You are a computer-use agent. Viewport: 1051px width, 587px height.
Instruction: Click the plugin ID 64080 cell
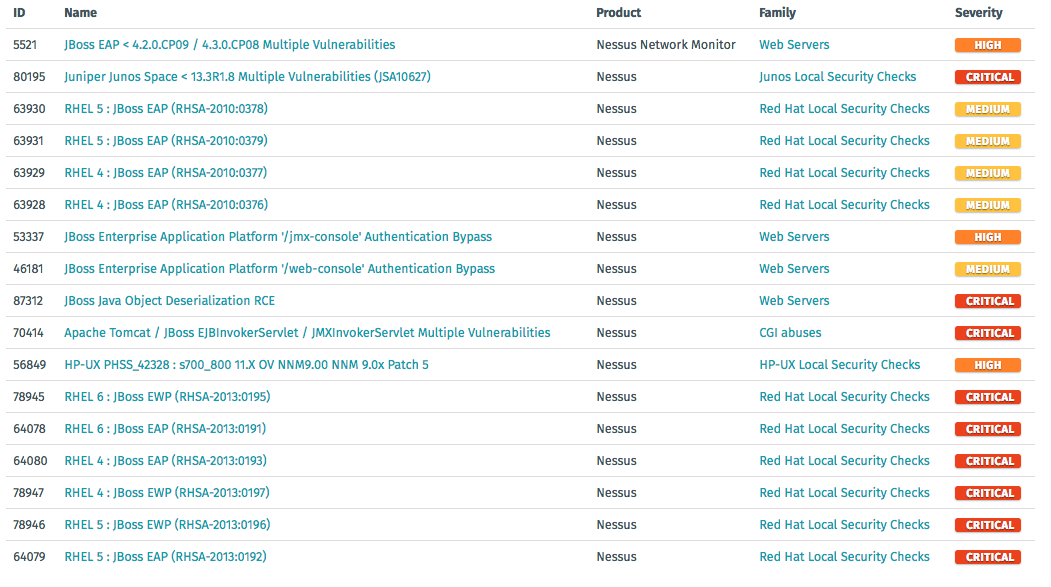click(x=30, y=461)
